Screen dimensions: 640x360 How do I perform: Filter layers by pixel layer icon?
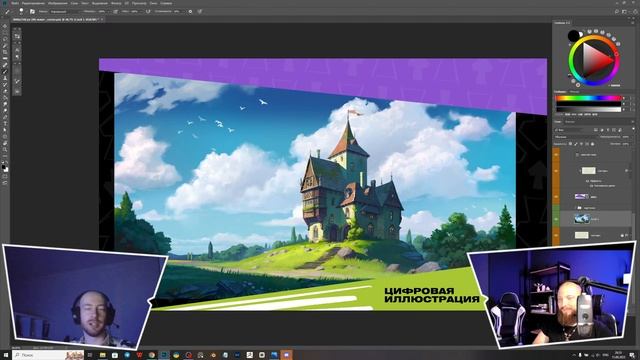tap(596, 130)
